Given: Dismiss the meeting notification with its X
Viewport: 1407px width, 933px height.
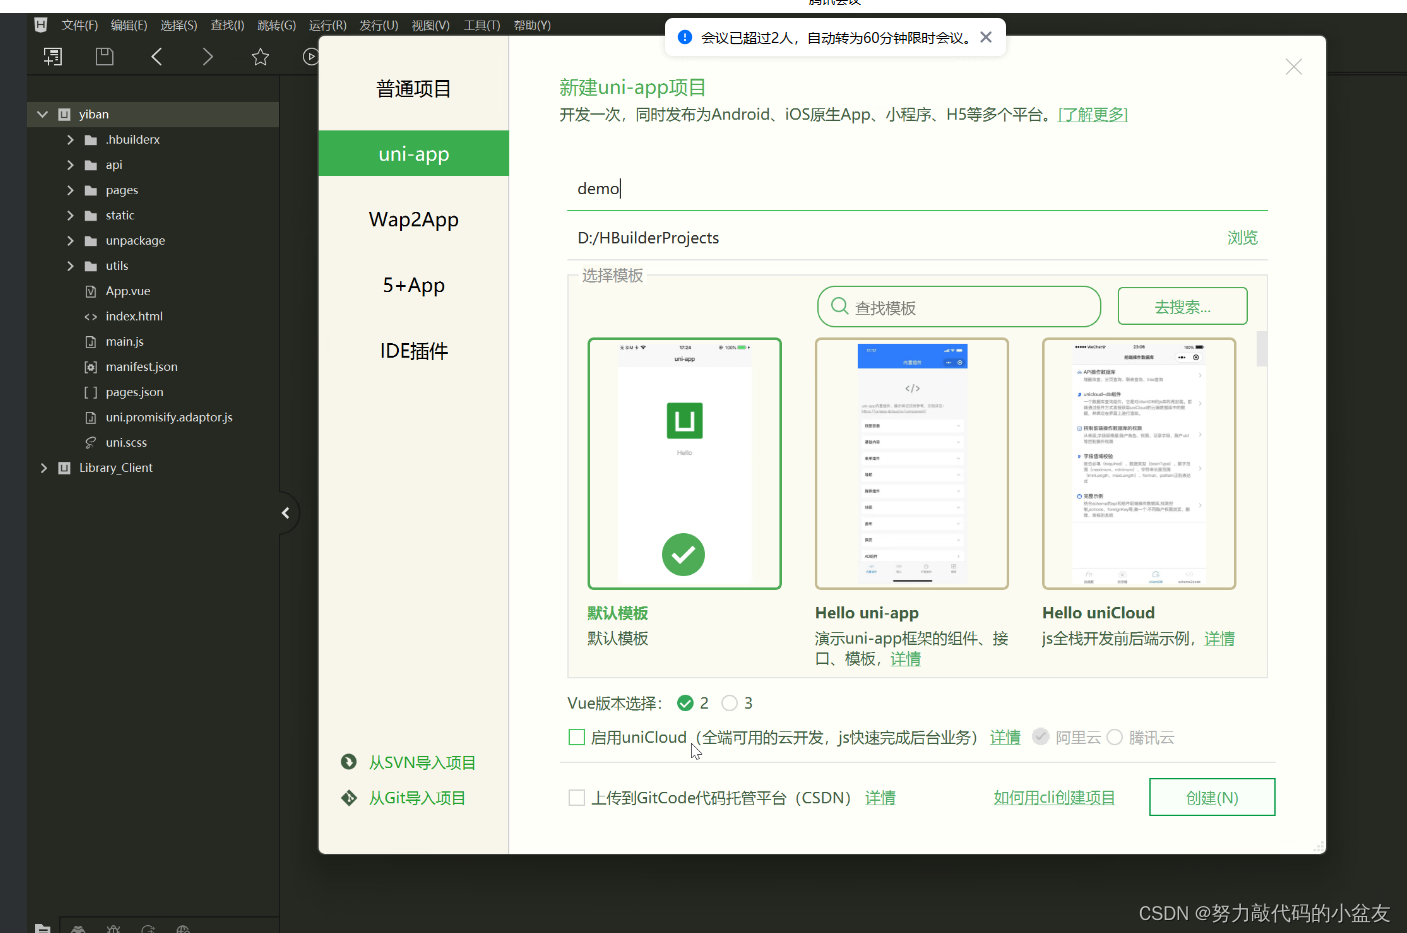Looking at the screenshot, I should pyautogui.click(x=986, y=37).
